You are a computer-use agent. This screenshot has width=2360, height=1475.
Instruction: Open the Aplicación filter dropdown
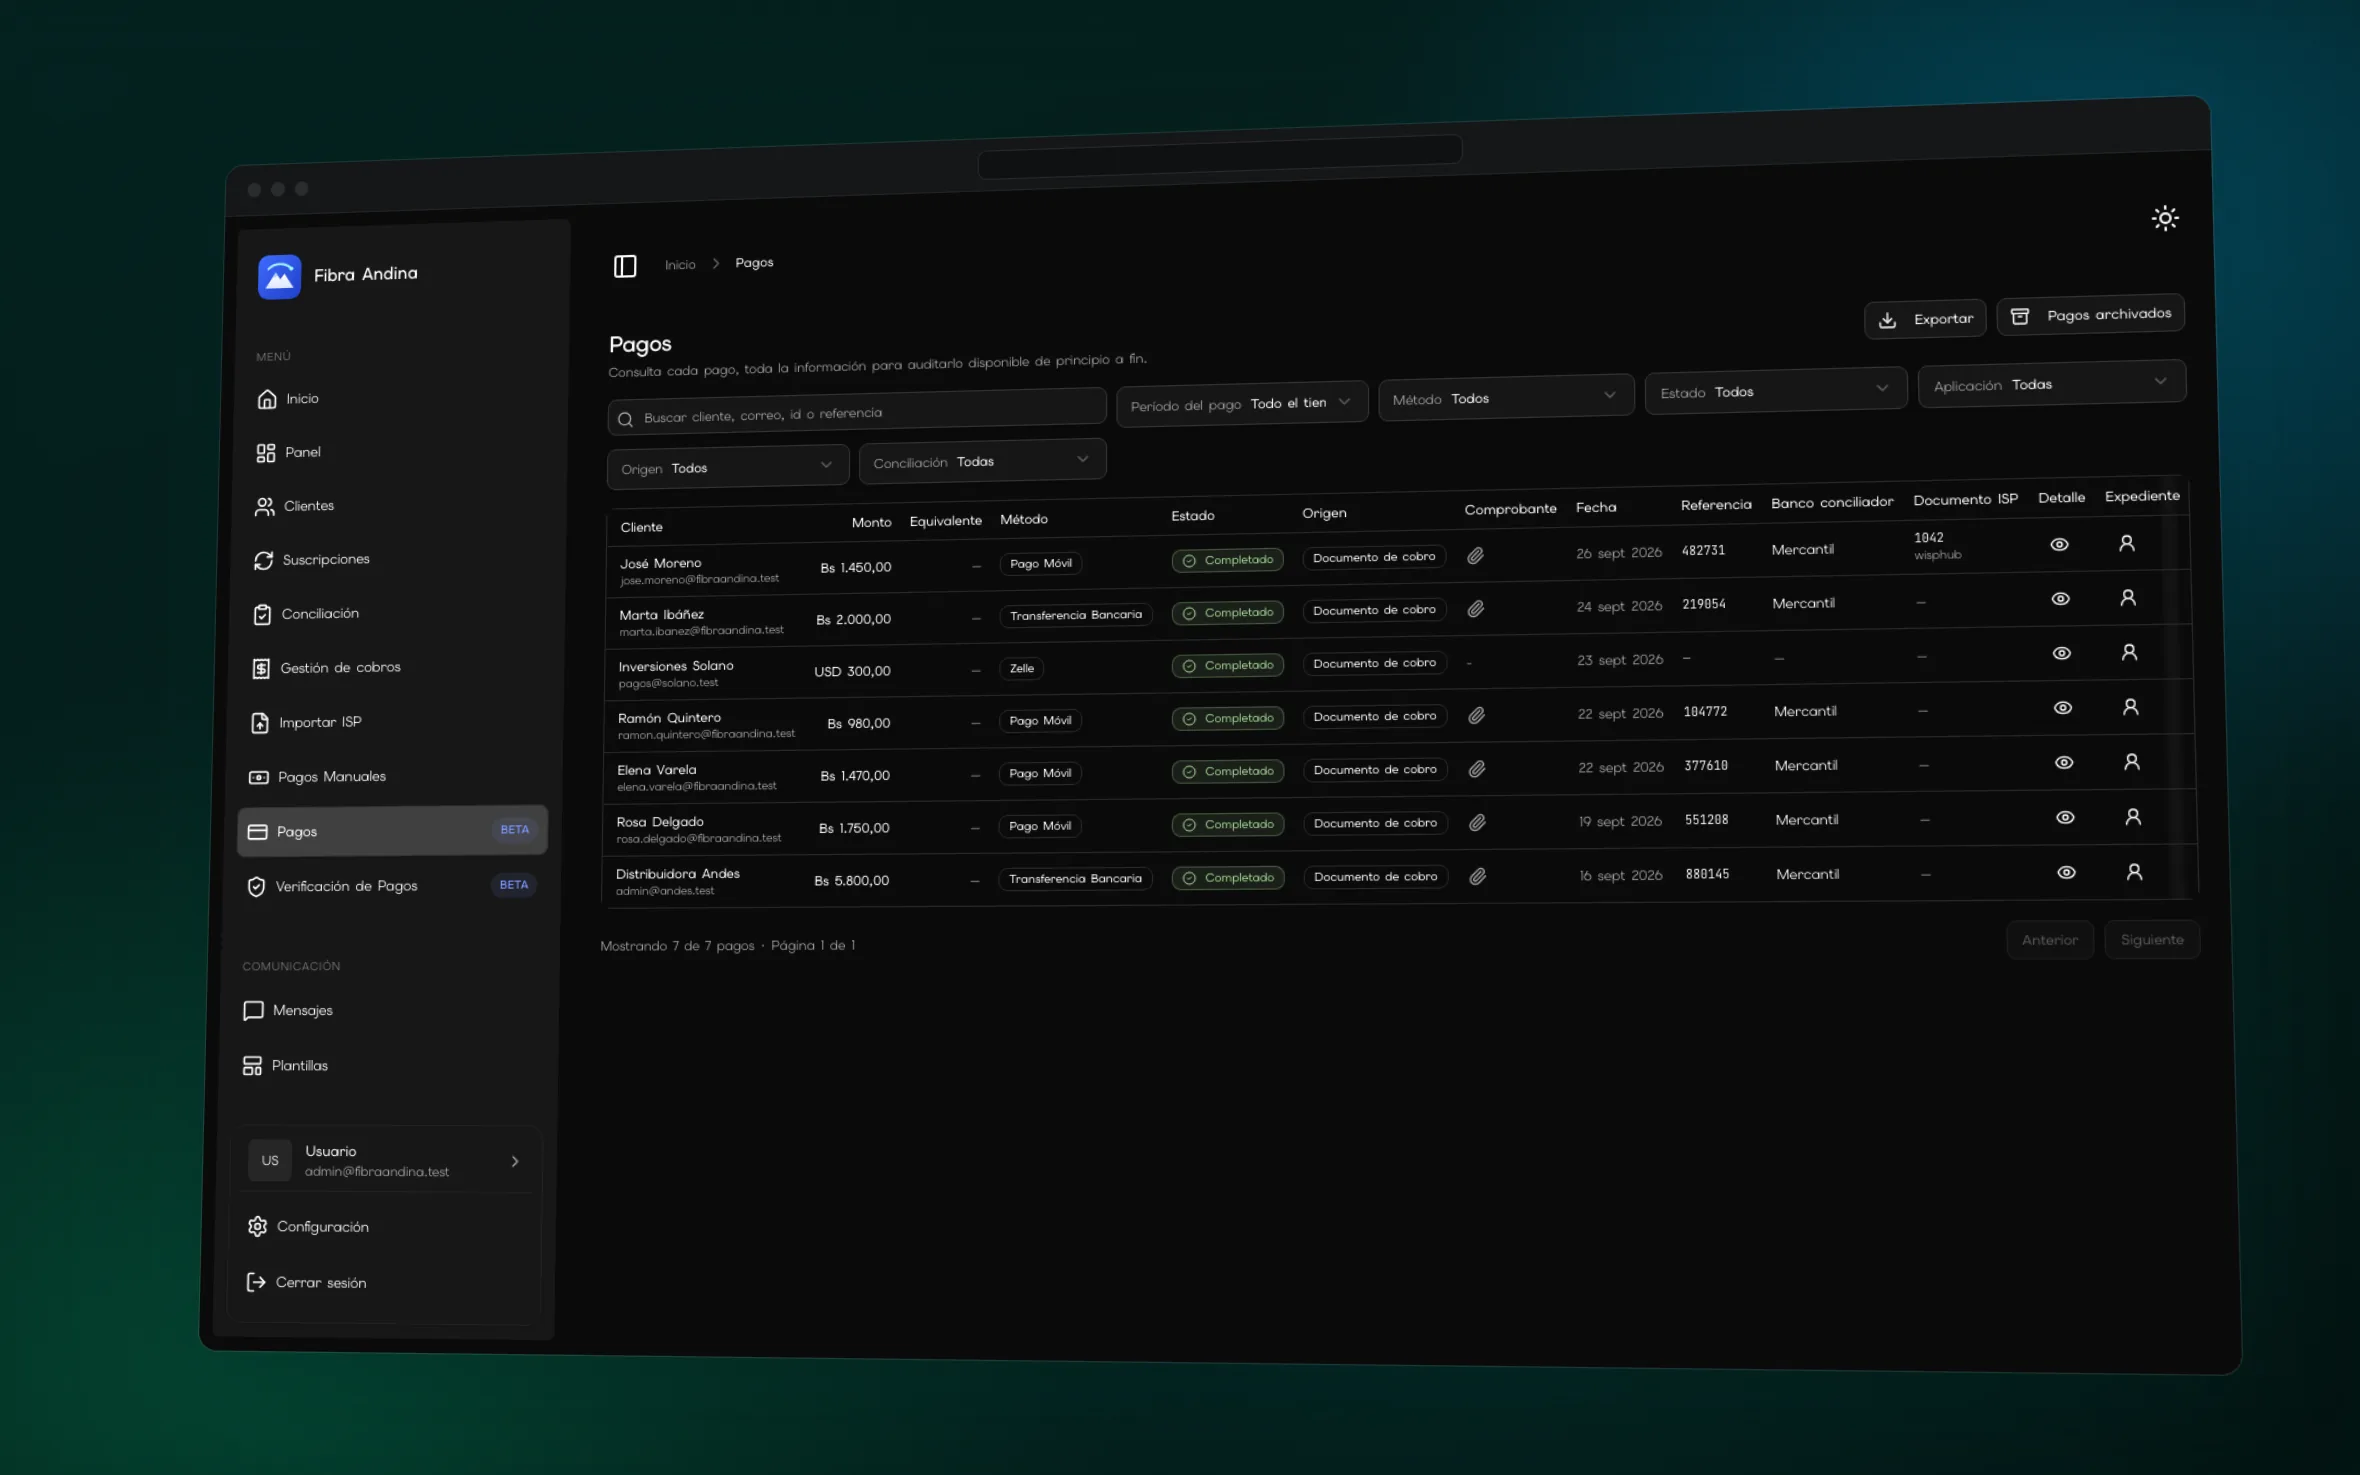[2051, 383]
